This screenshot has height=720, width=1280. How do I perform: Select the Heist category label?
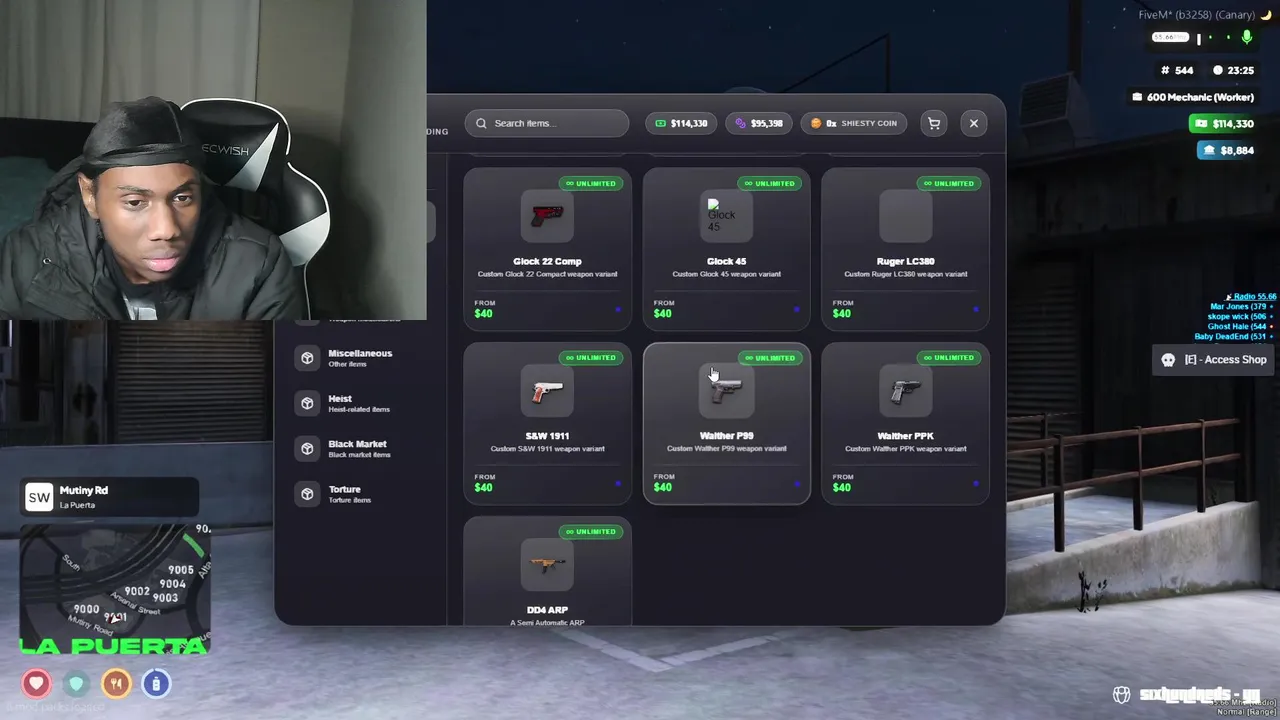pyautogui.click(x=340, y=398)
